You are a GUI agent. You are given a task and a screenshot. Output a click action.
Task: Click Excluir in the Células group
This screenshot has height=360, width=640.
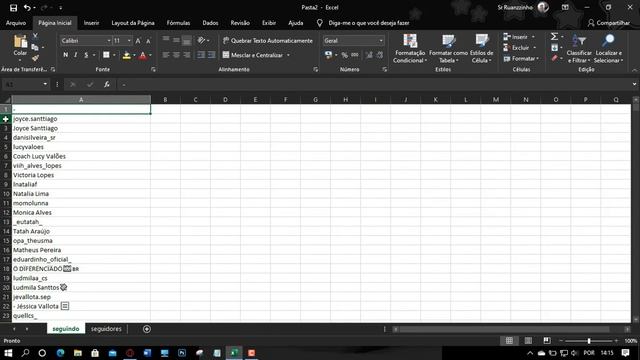point(516,48)
